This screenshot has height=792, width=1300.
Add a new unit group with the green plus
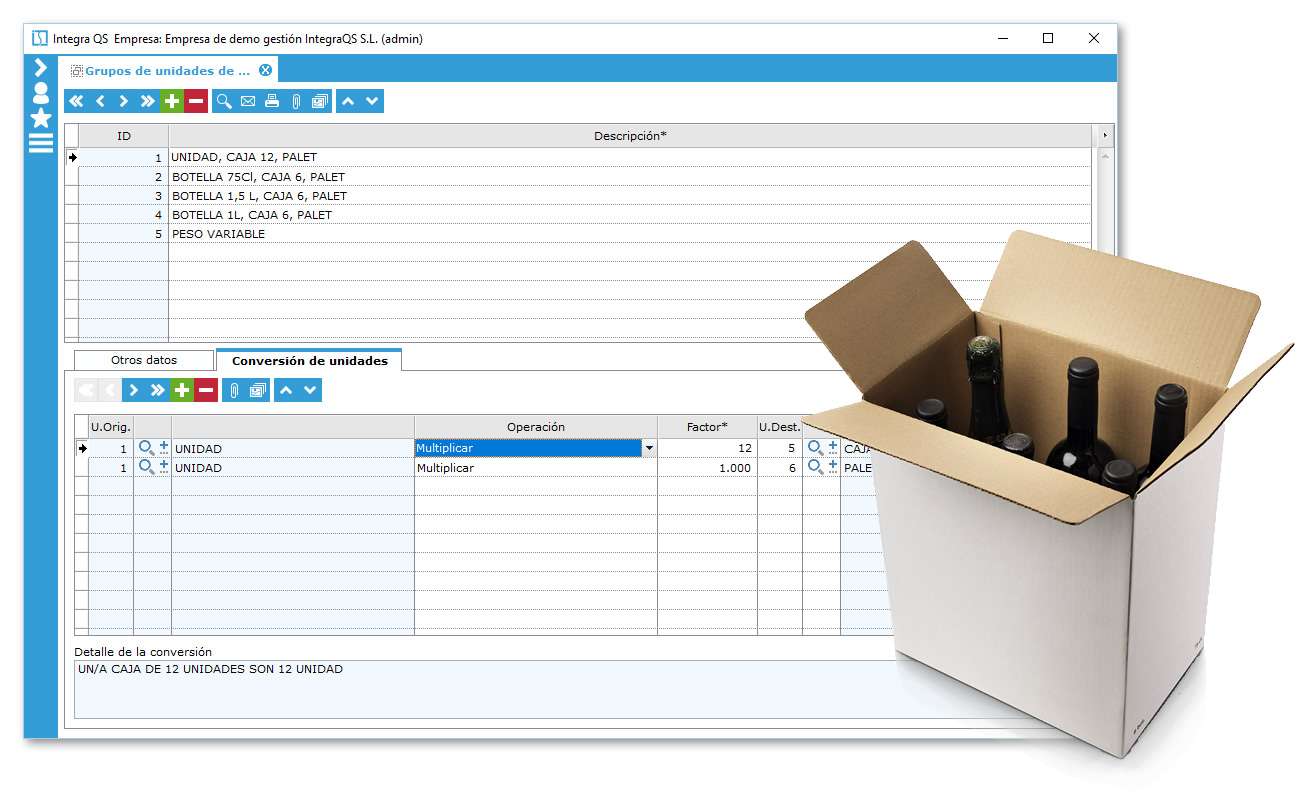[x=171, y=100]
